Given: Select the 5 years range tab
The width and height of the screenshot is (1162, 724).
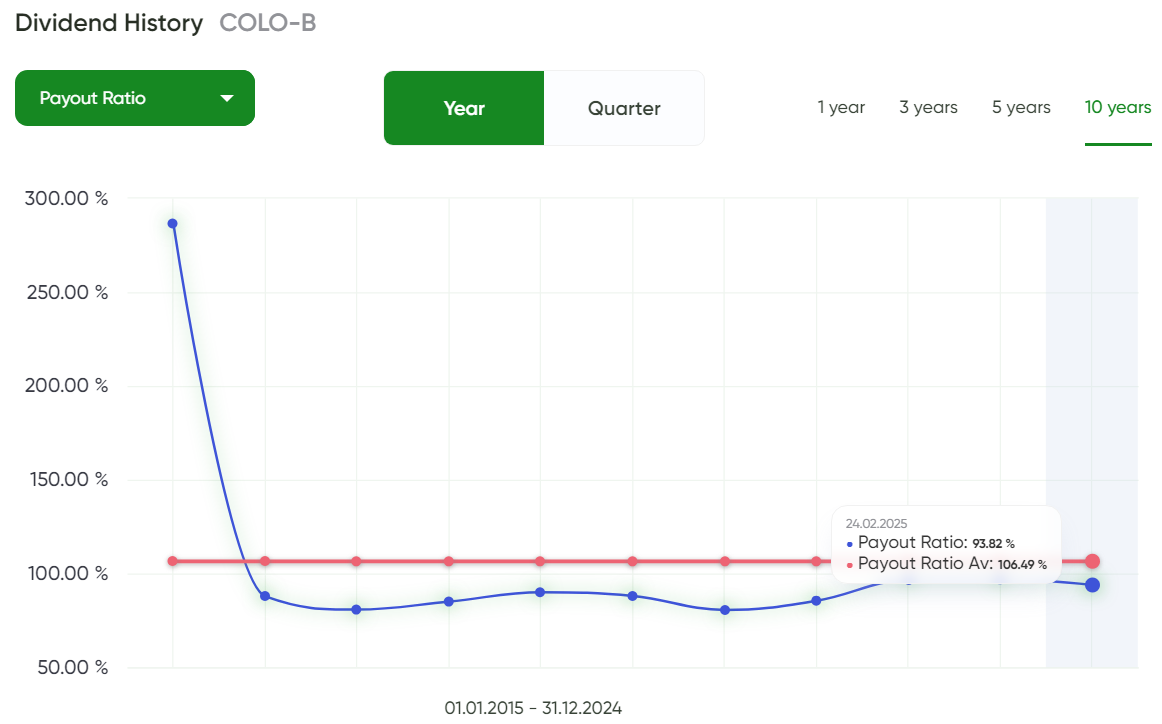Looking at the screenshot, I should click(1021, 107).
